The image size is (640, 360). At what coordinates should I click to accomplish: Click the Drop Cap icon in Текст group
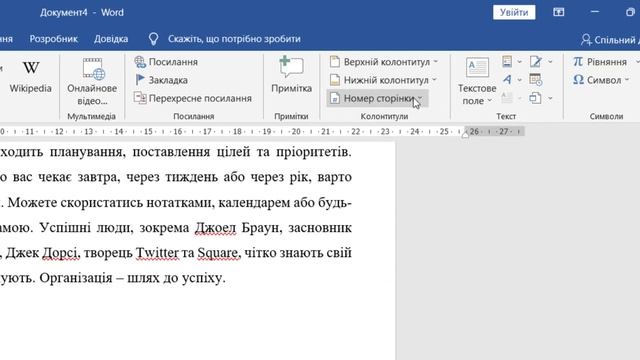(507, 98)
